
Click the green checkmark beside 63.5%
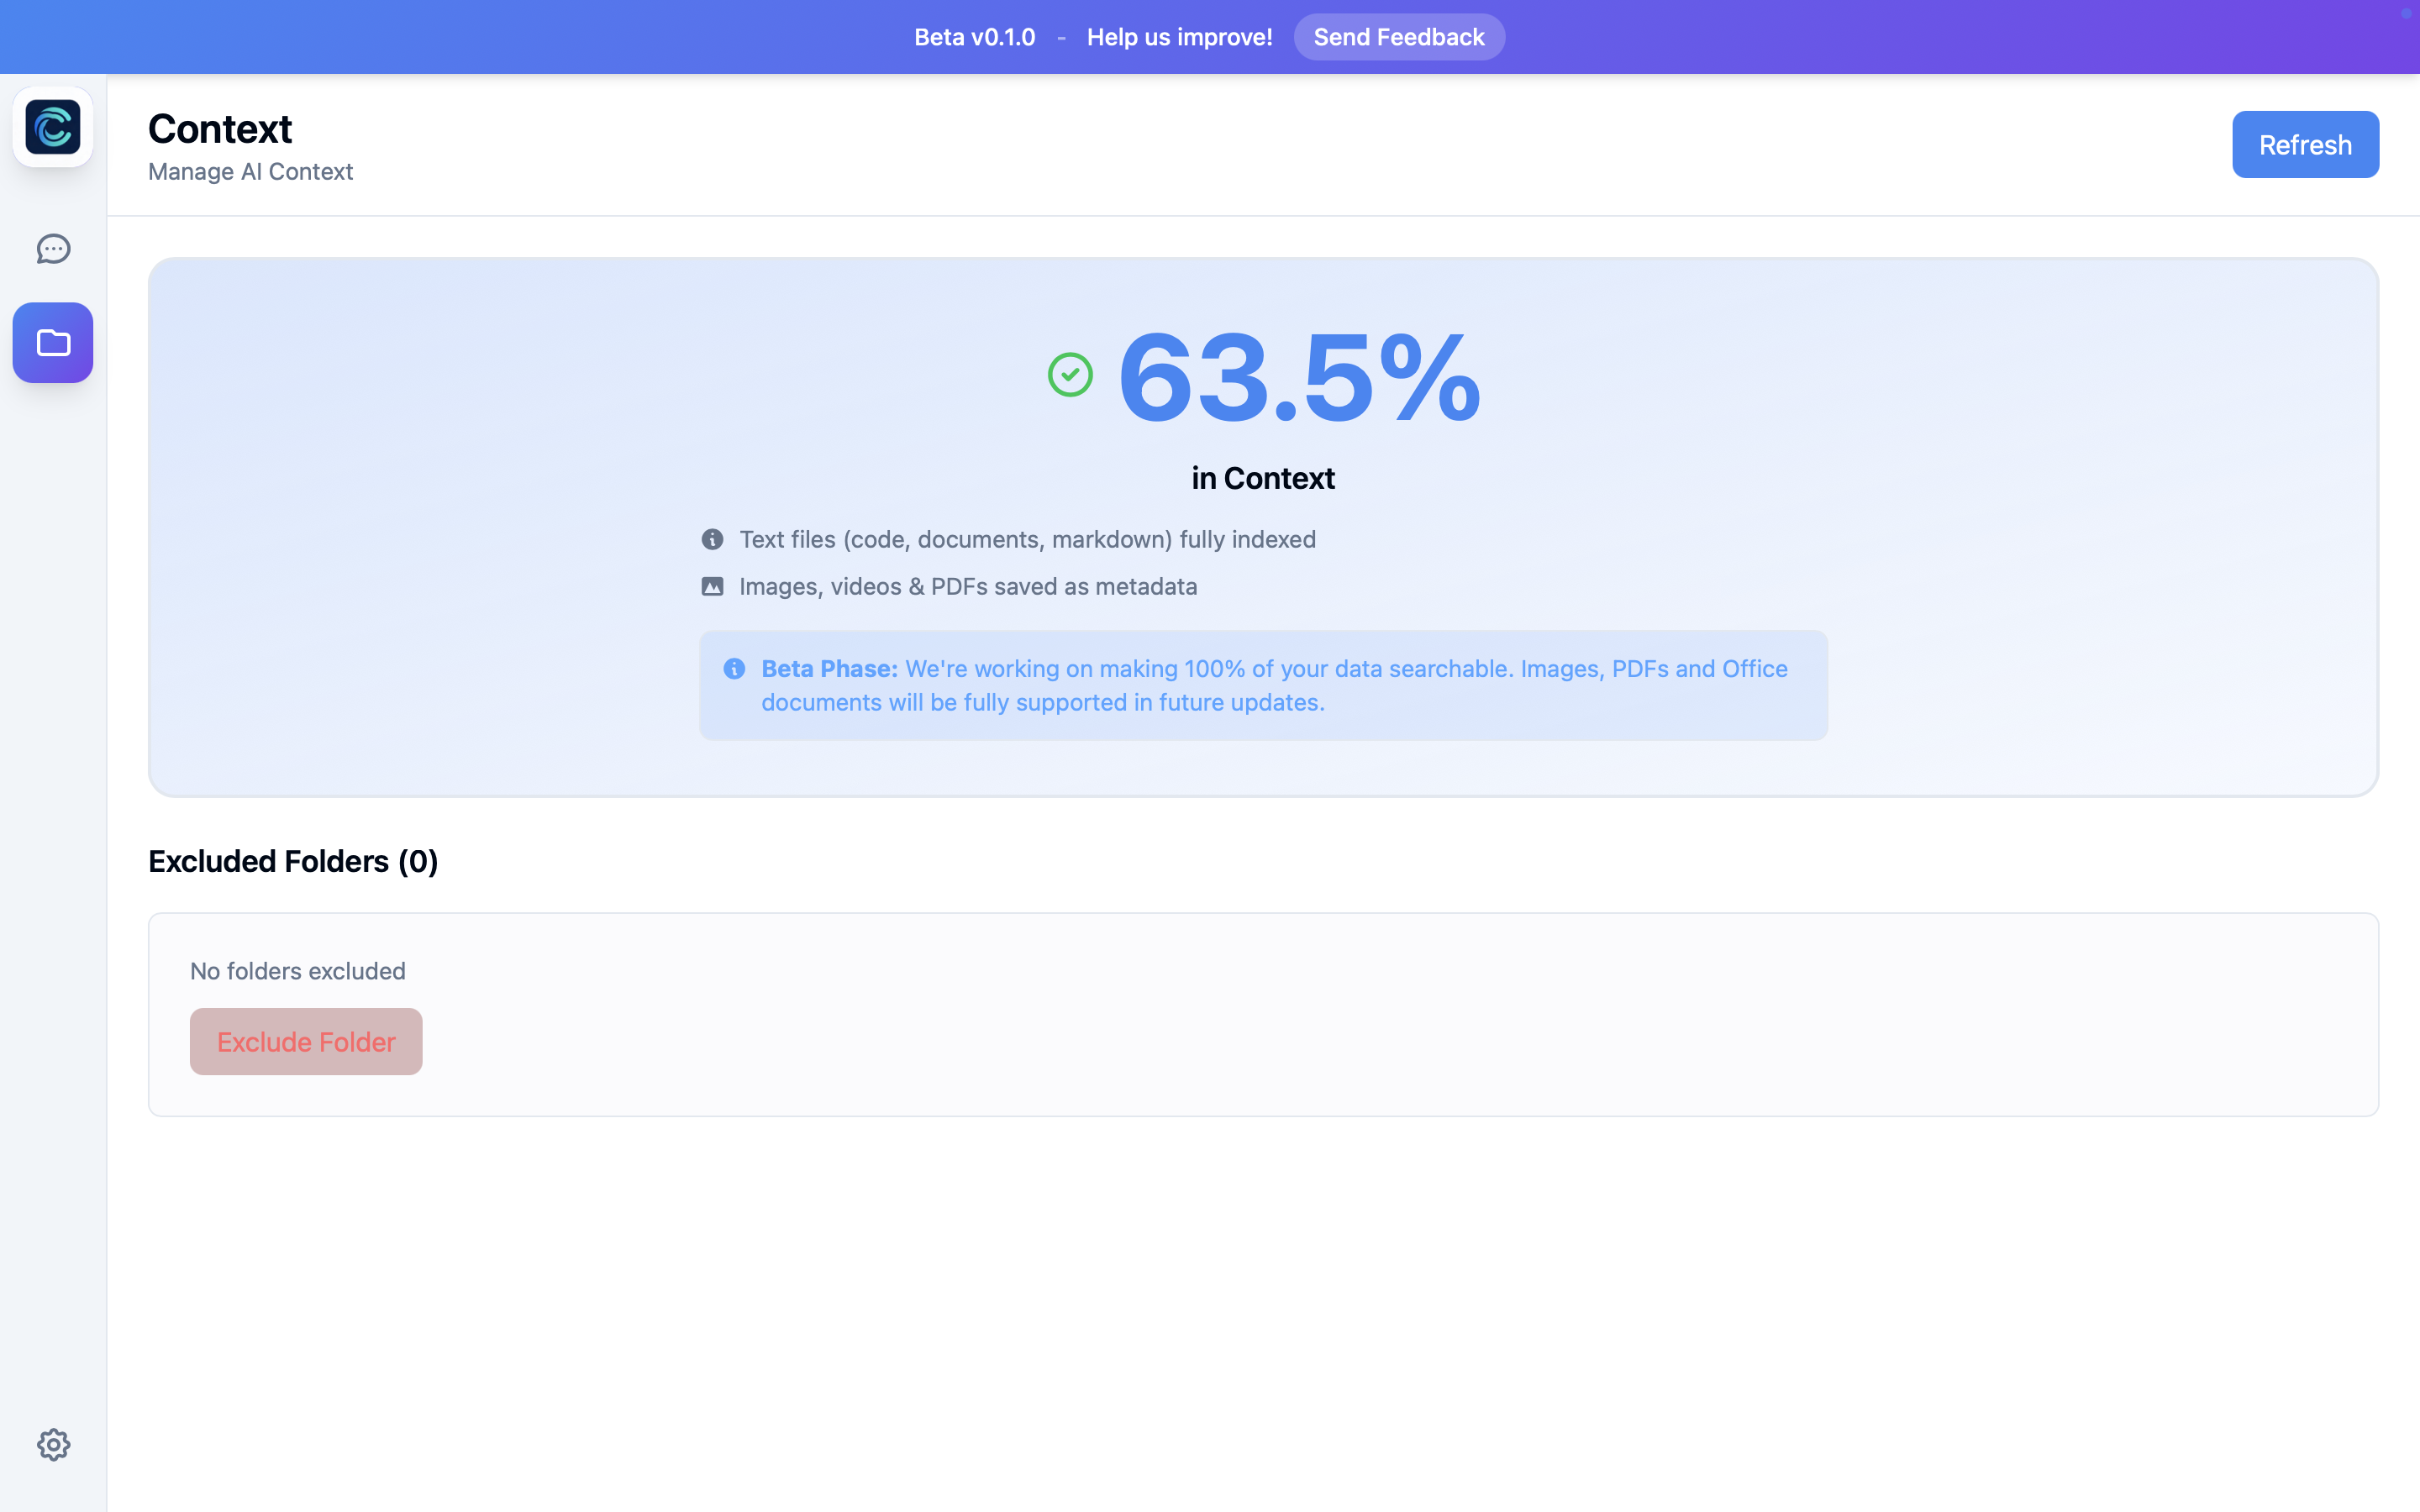[1069, 375]
